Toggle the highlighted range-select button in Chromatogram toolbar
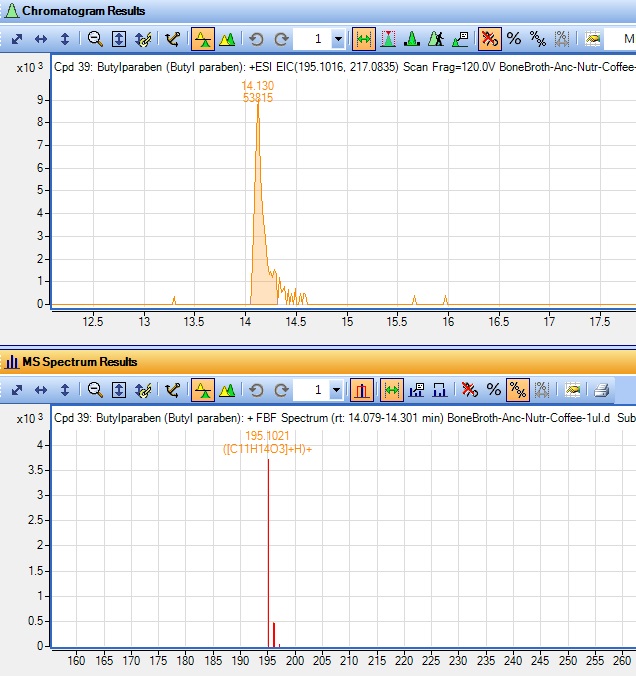This screenshot has width=636, height=676. pyautogui.click(x=364, y=39)
